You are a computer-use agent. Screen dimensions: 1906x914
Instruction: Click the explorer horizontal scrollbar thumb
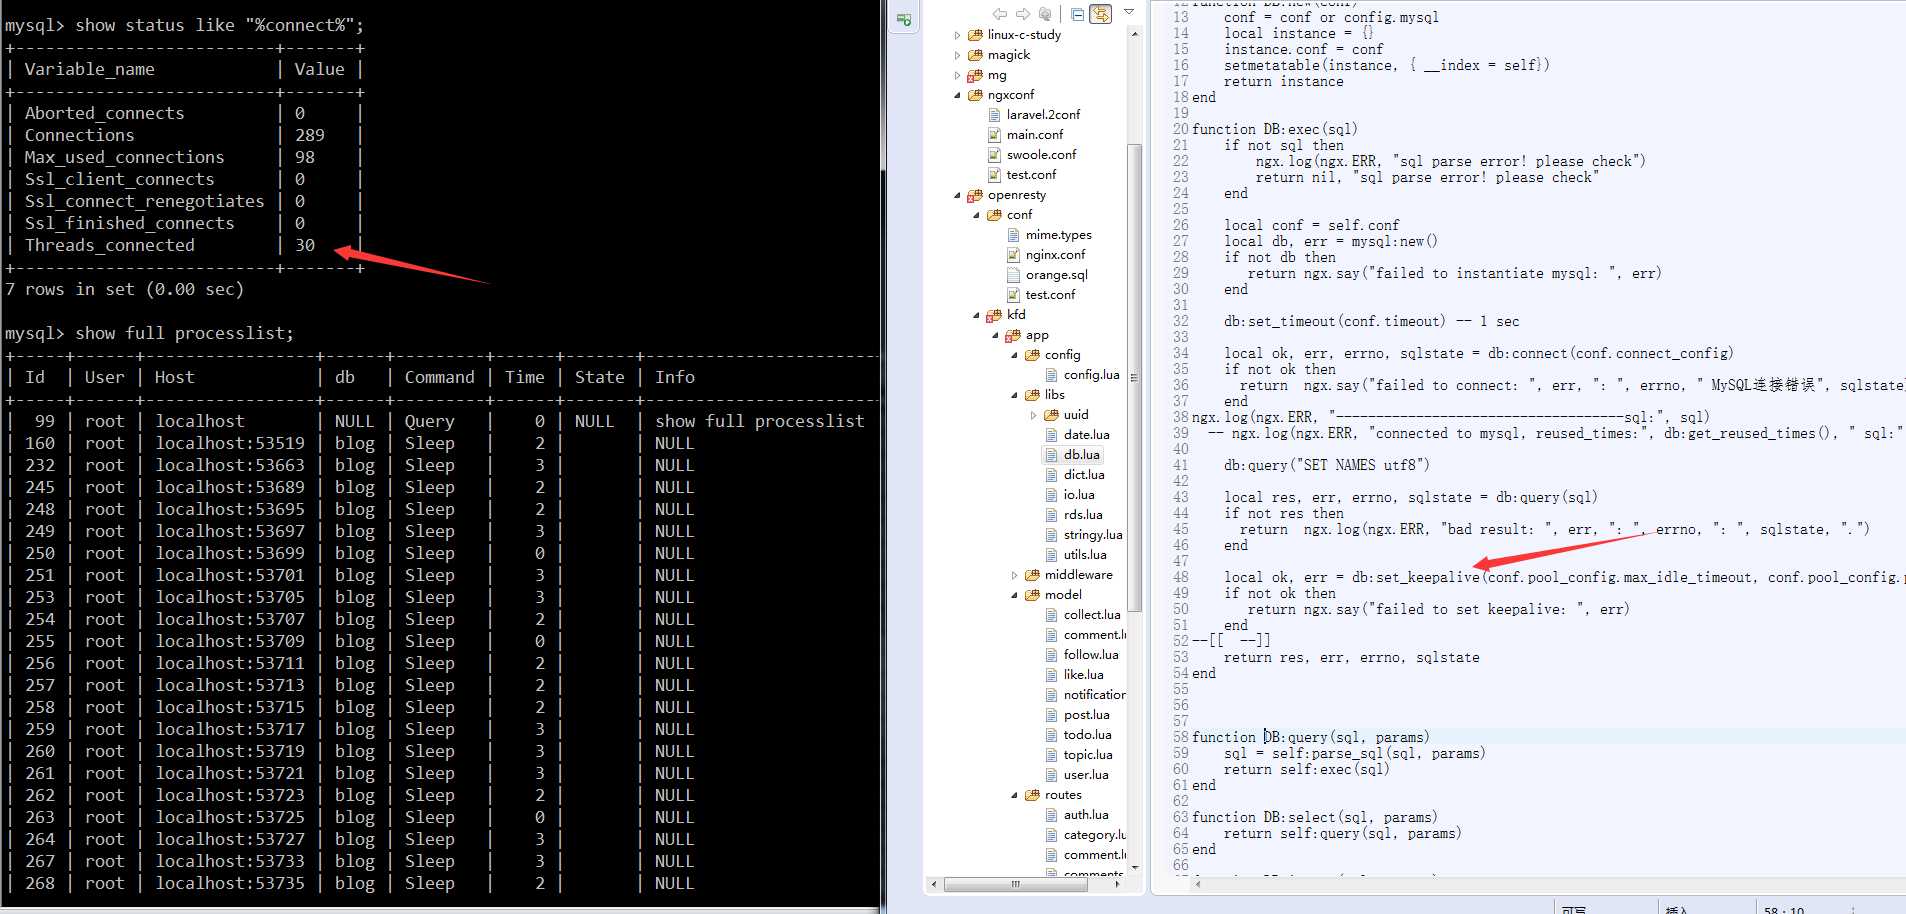1016,884
